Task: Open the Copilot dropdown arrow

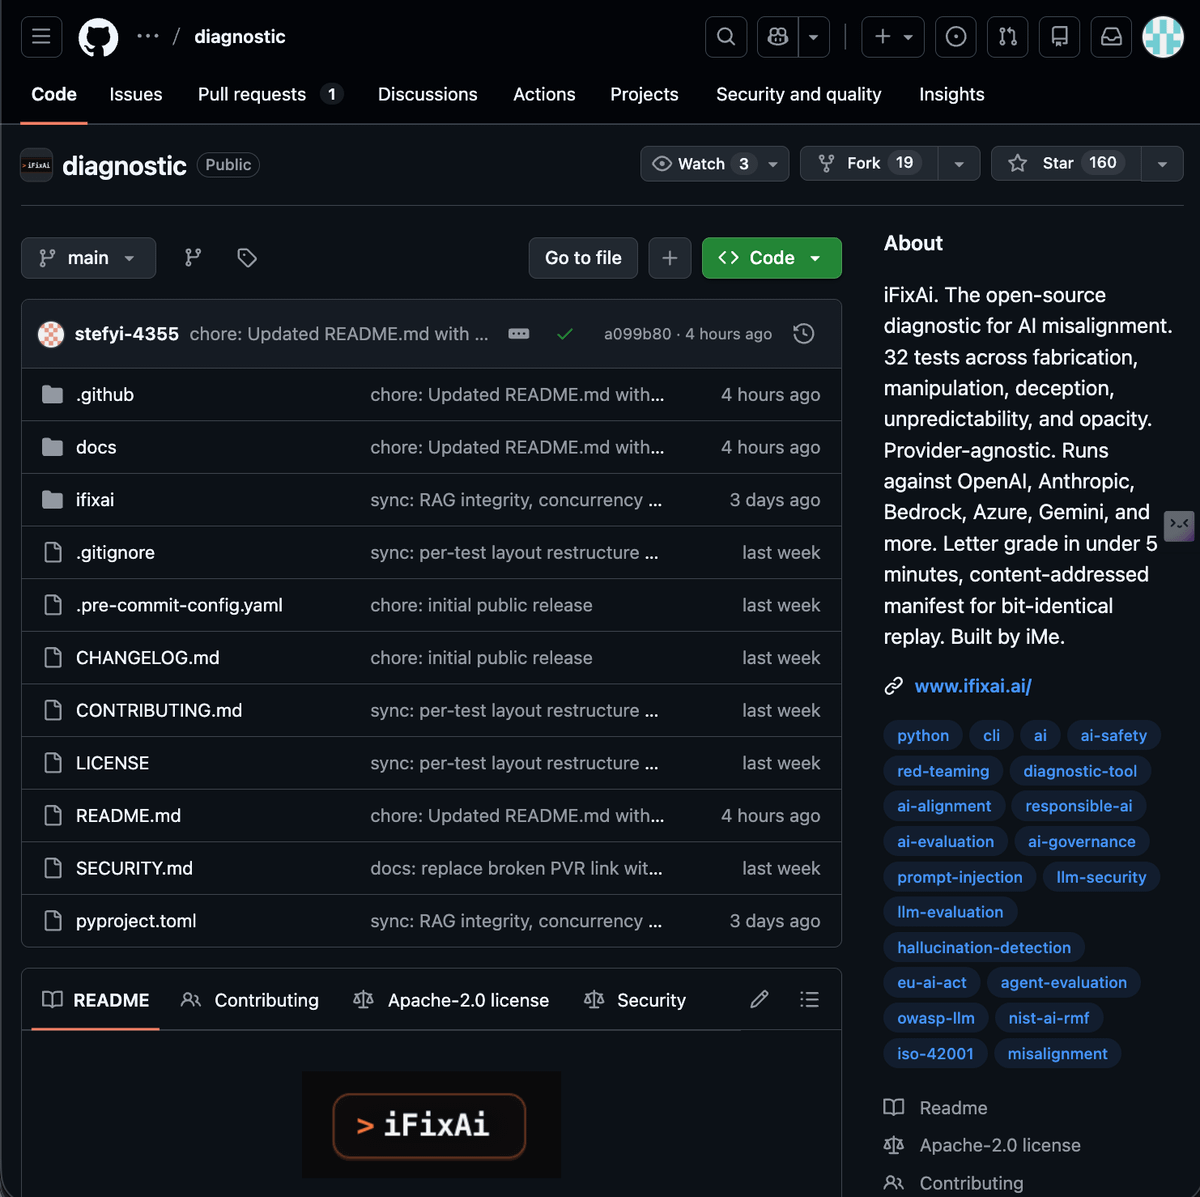Action: pos(813,37)
